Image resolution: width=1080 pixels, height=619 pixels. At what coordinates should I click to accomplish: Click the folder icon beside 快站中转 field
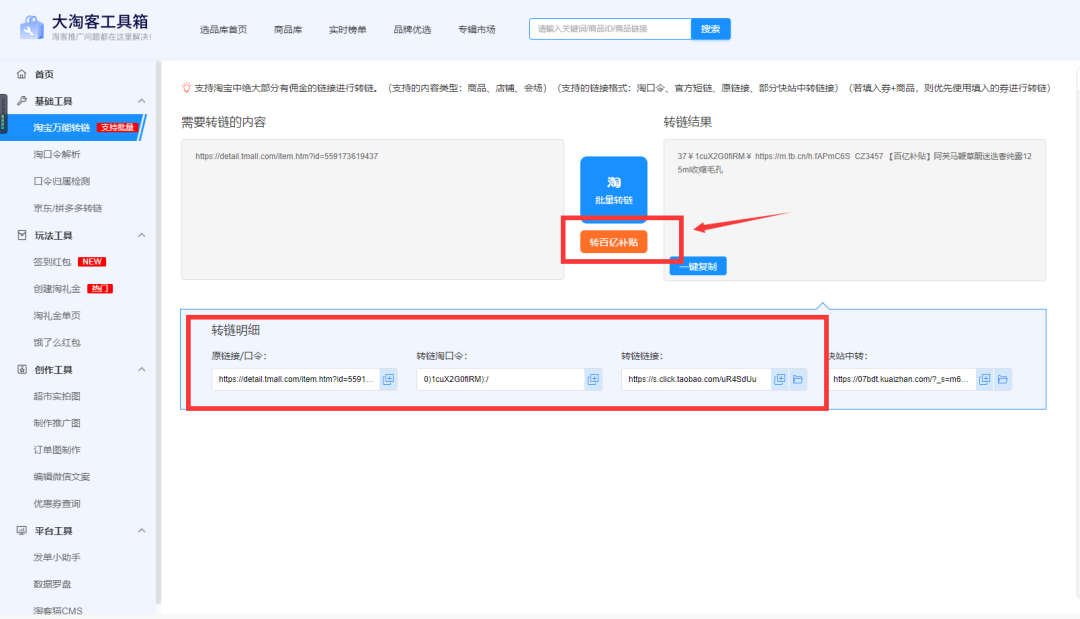pyautogui.click(x=1002, y=379)
